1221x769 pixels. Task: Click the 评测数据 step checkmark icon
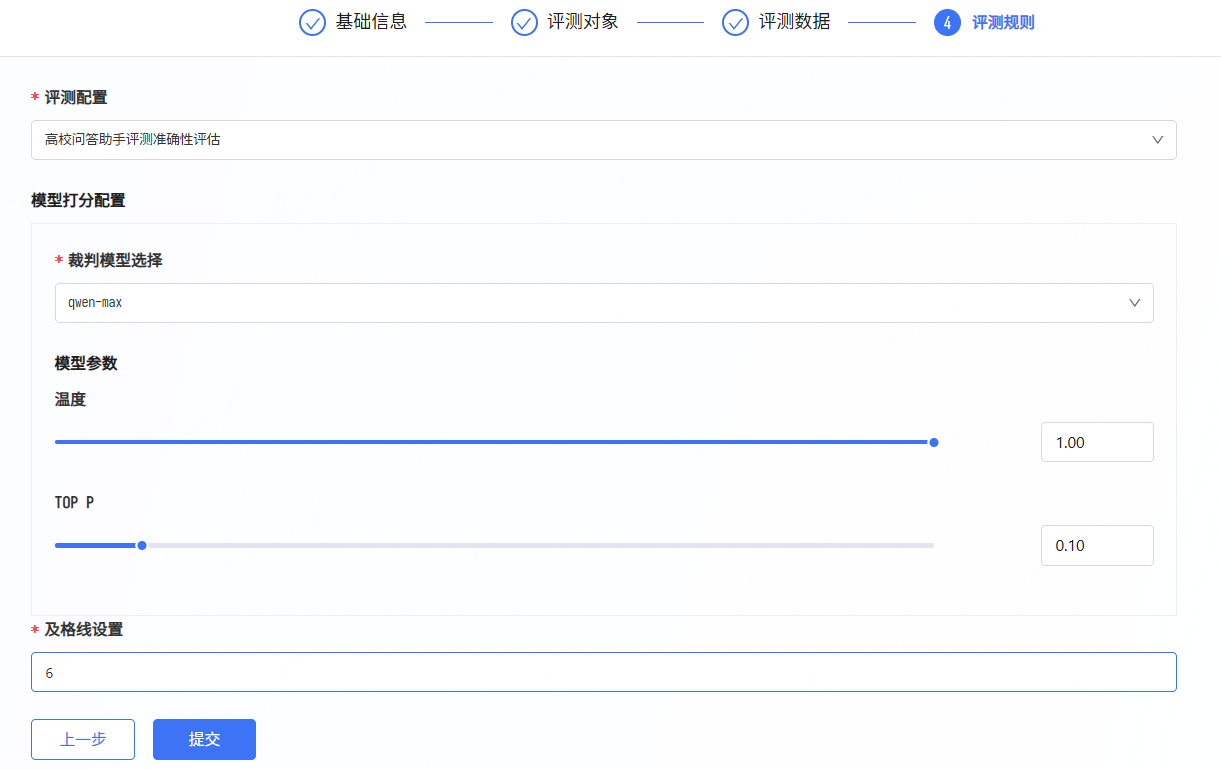(x=736, y=22)
